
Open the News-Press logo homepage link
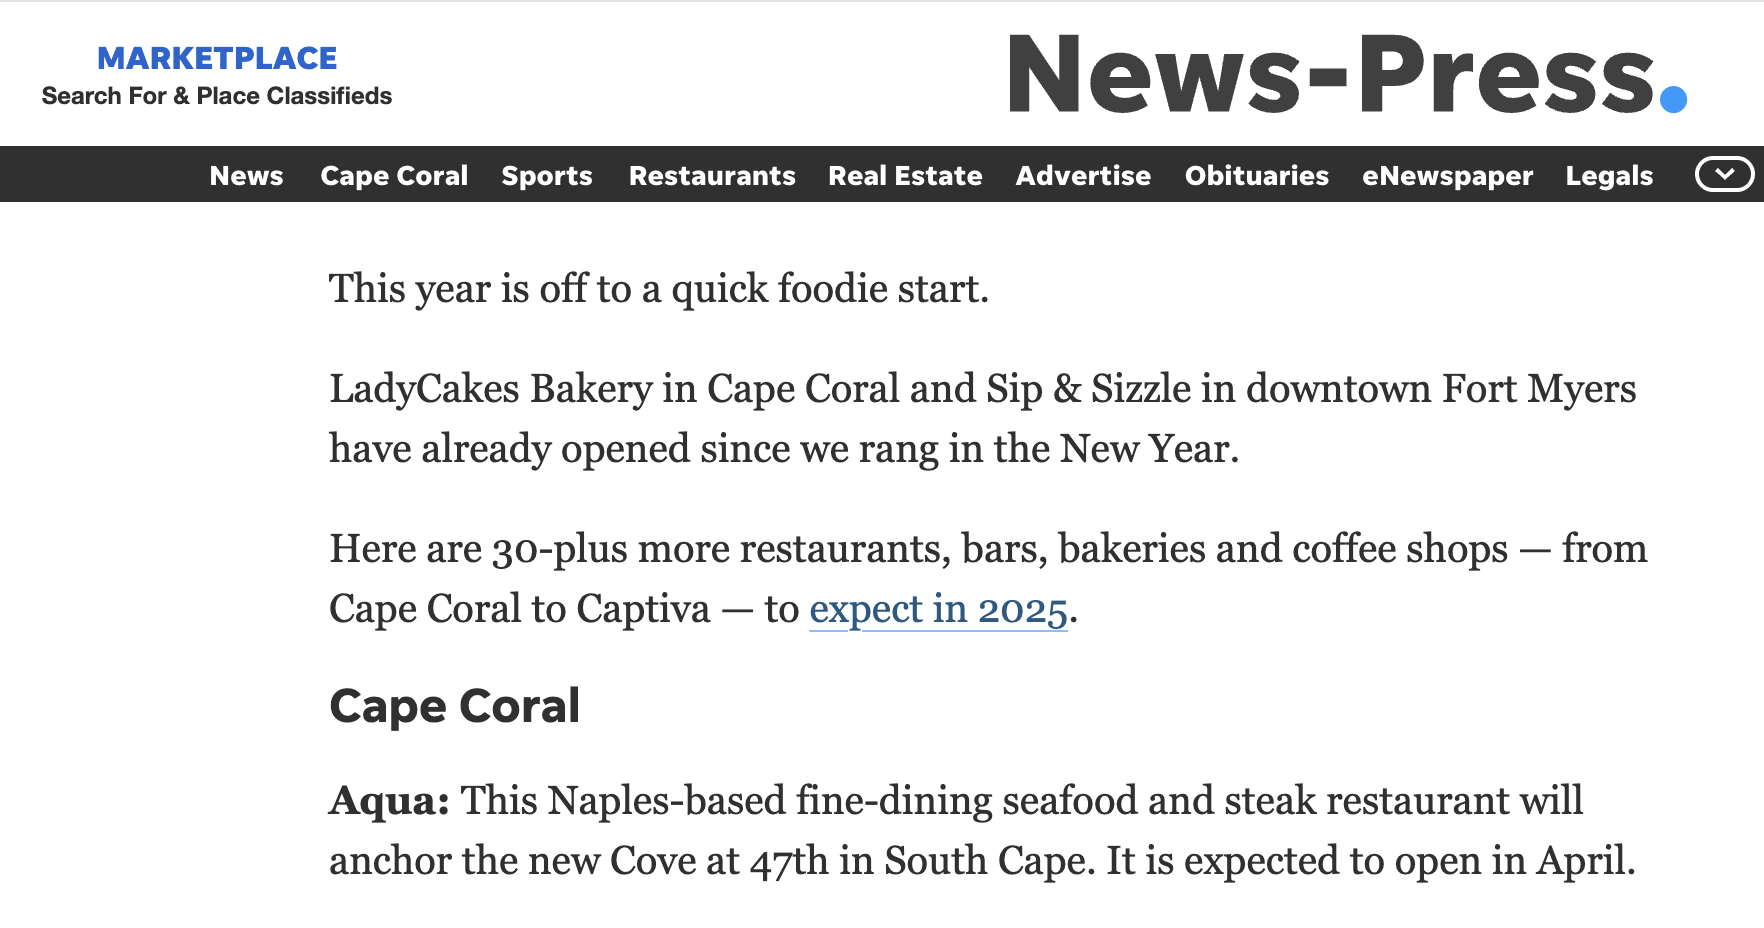(x=1345, y=74)
